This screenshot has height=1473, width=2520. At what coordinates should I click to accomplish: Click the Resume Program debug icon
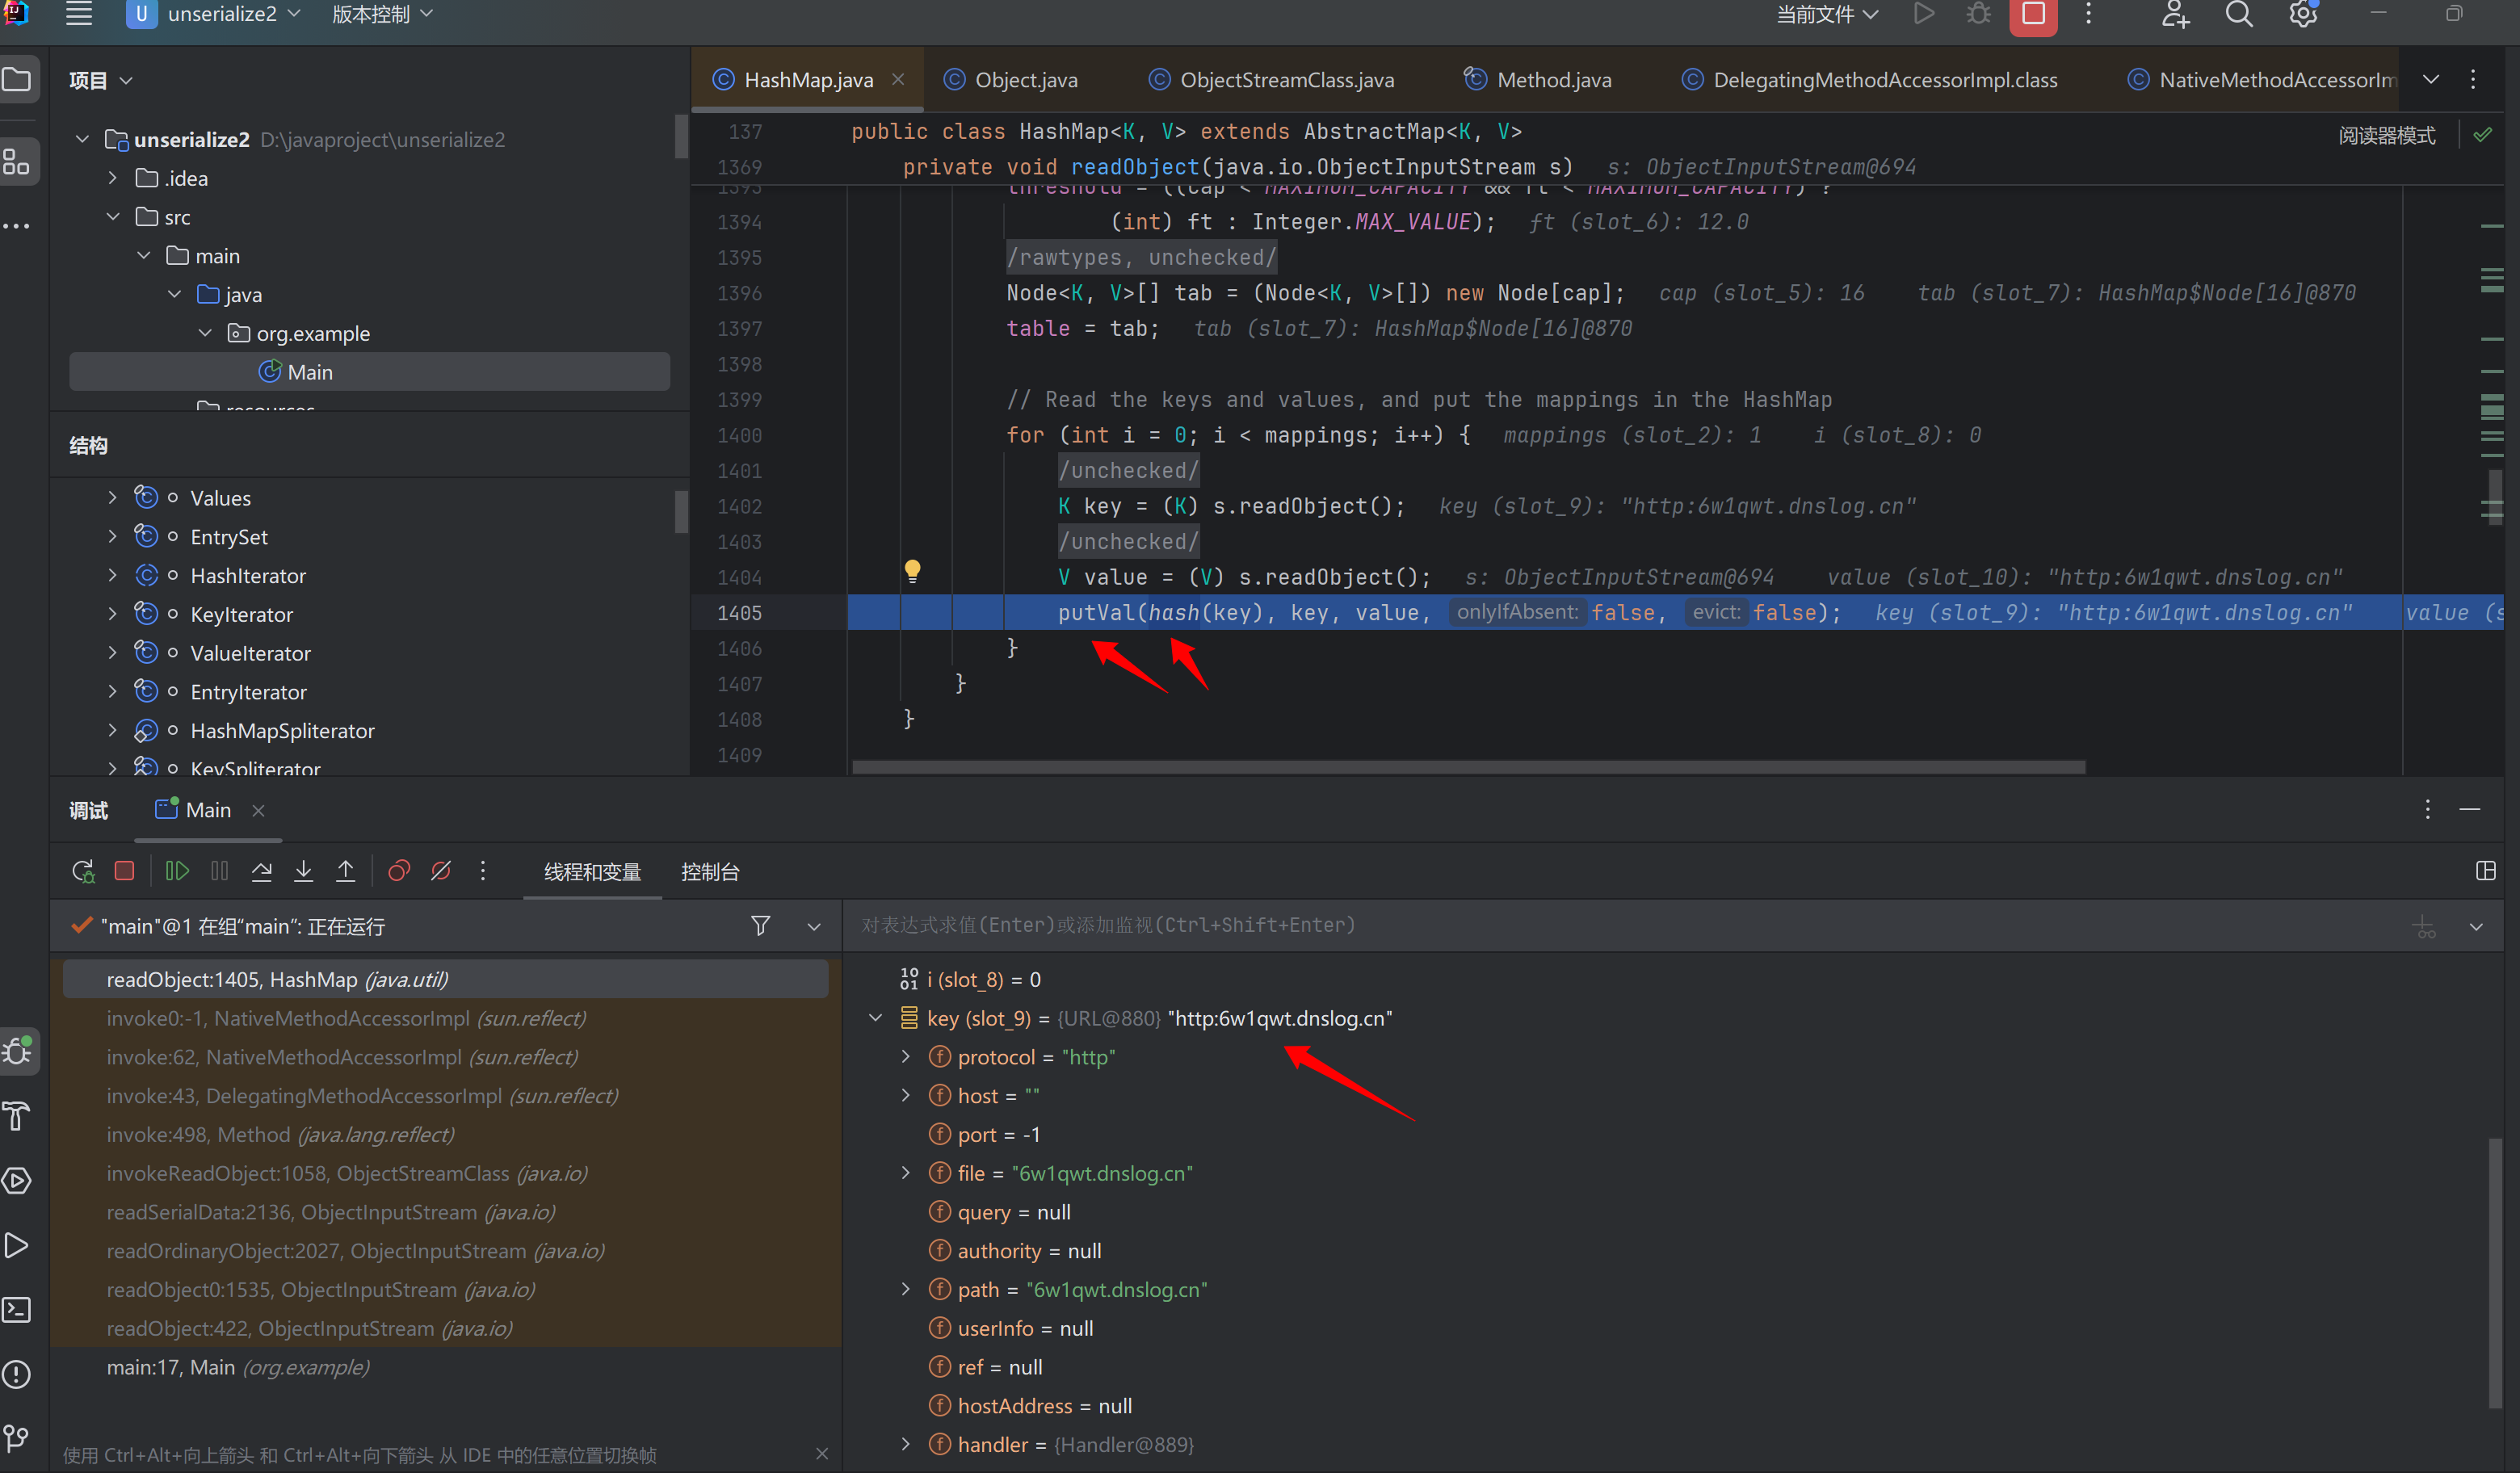click(177, 871)
